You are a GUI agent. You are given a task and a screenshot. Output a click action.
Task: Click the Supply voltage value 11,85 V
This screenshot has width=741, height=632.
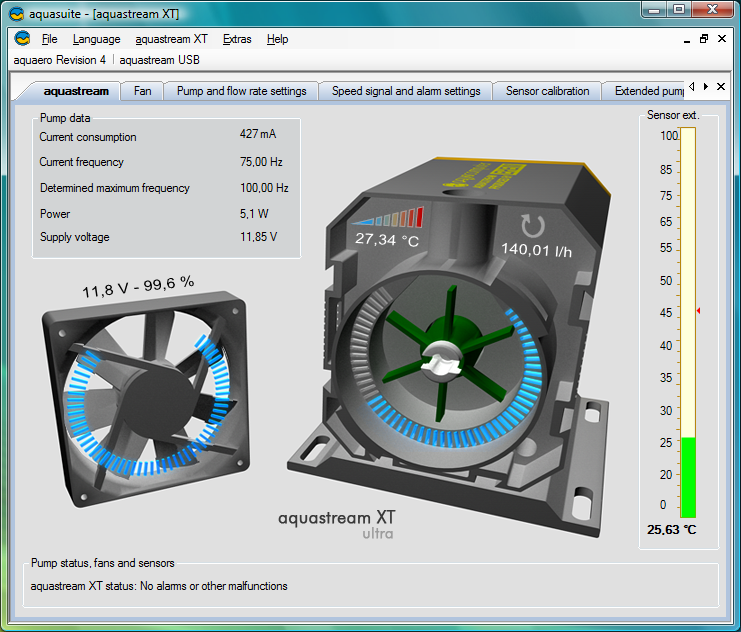258,237
